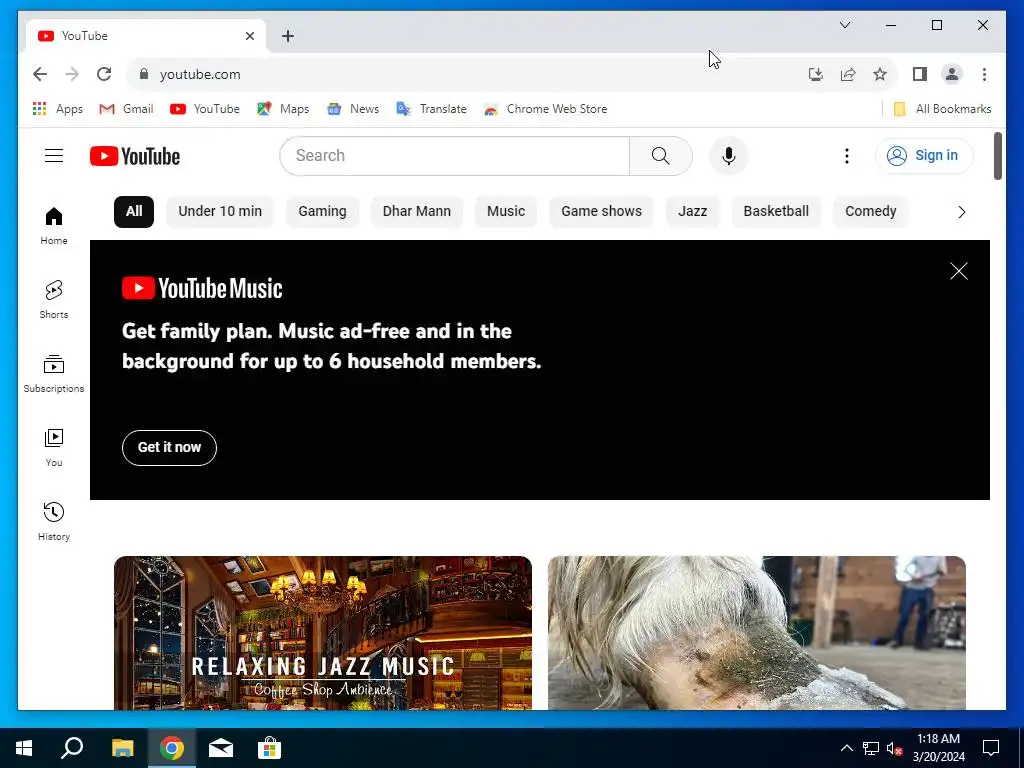The image size is (1024, 768).
Task: Bookmark this tab with star icon
Action: click(x=880, y=74)
